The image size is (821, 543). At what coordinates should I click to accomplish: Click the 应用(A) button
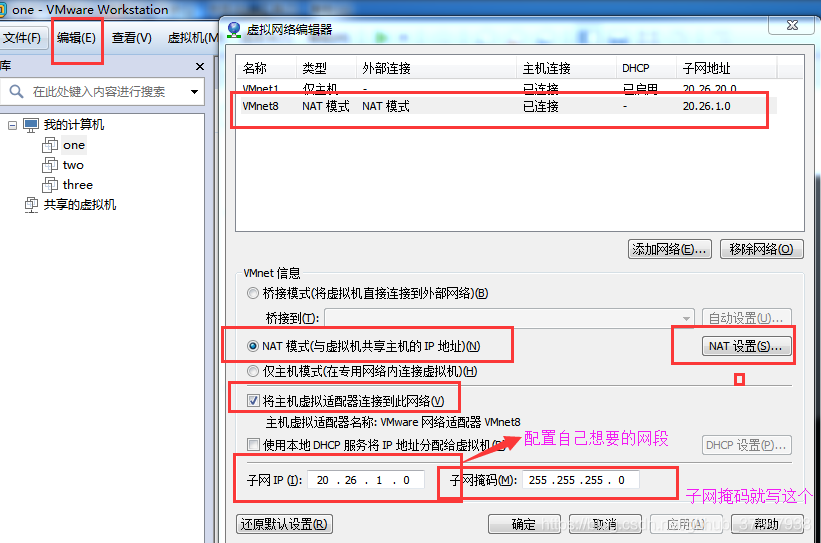click(x=686, y=524)
